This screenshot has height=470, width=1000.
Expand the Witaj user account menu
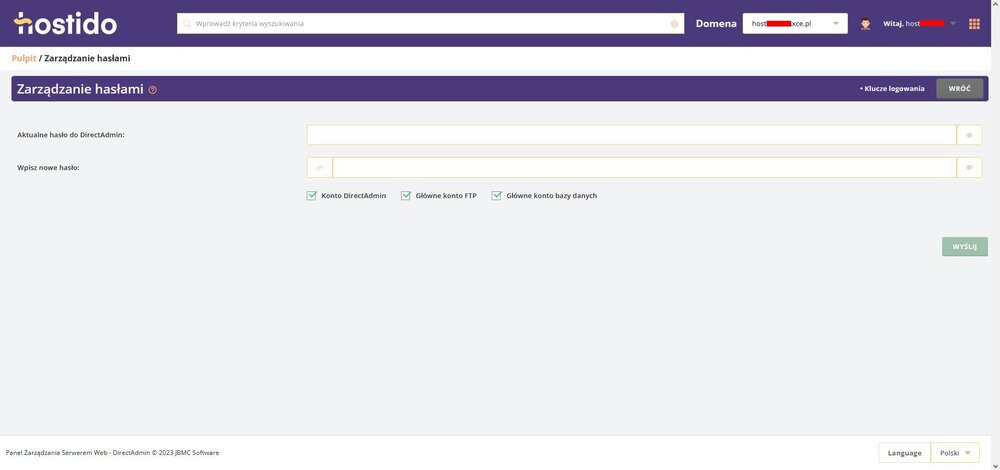[x=952, y=23]
